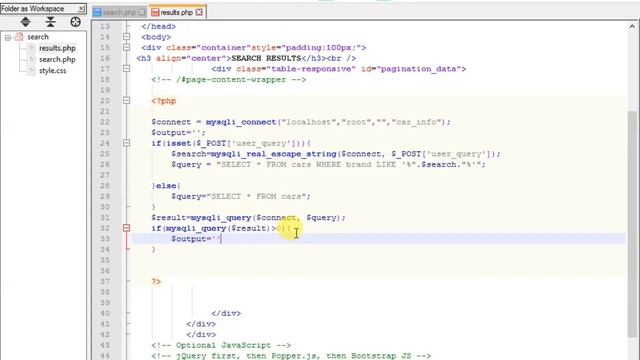The height and width of the screenshot is (360, 640).
Task: Click the blue saved icon on search.php tab
Action: pyautogui.click(x=97, y=13)
